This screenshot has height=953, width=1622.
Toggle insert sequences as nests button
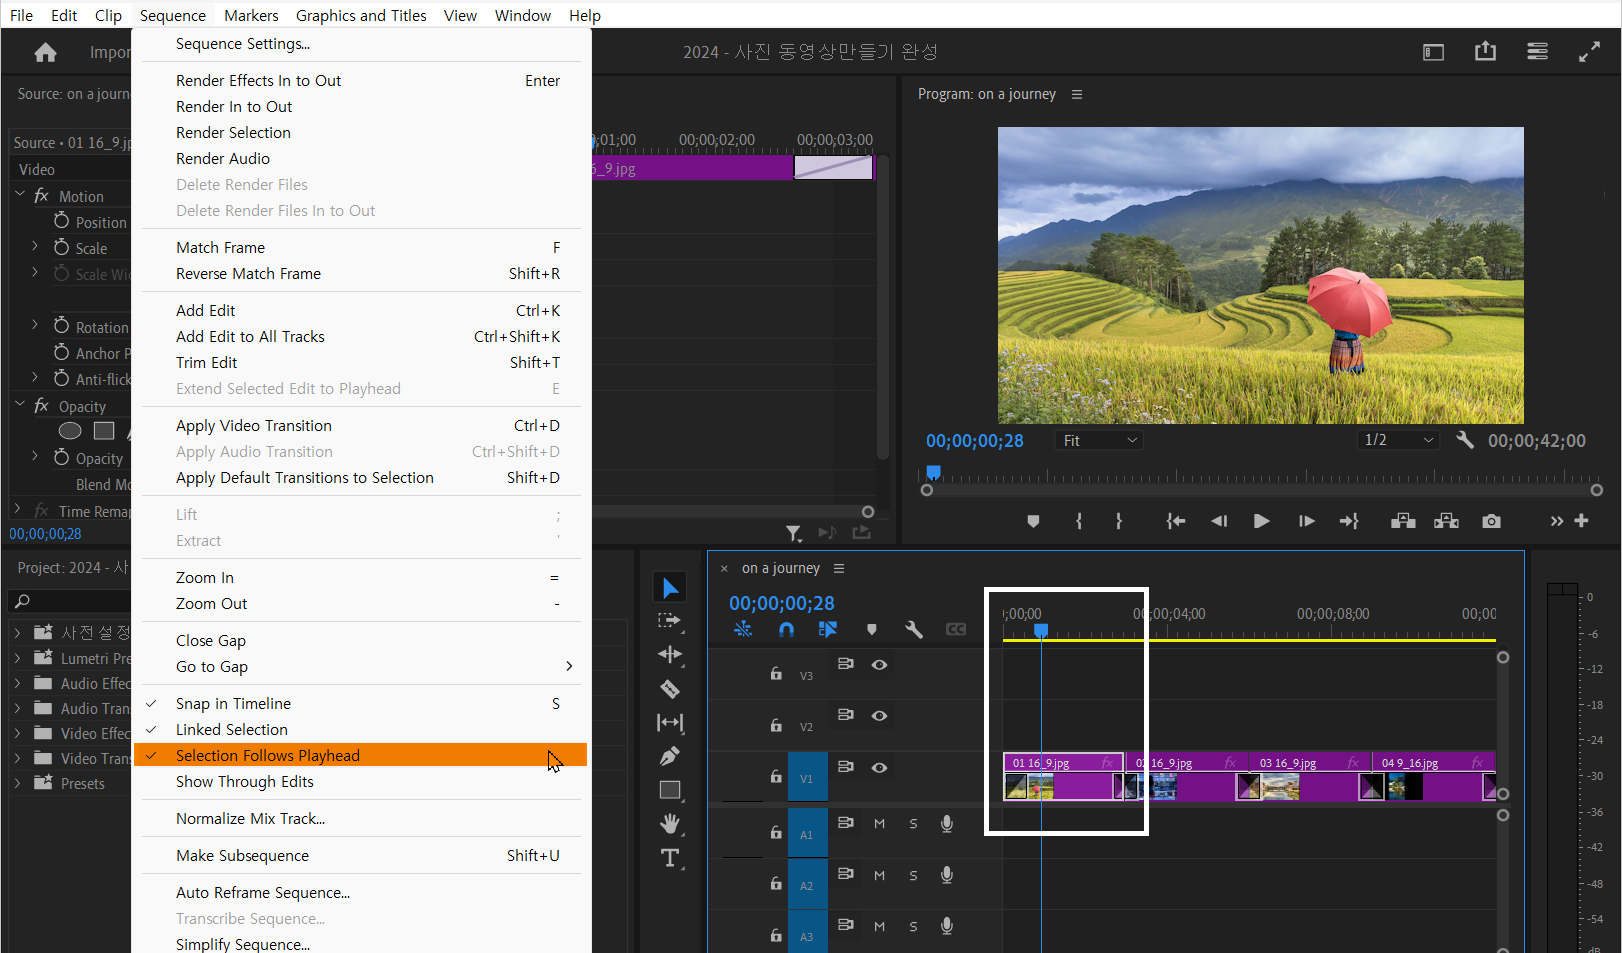[x=743, y=629]
